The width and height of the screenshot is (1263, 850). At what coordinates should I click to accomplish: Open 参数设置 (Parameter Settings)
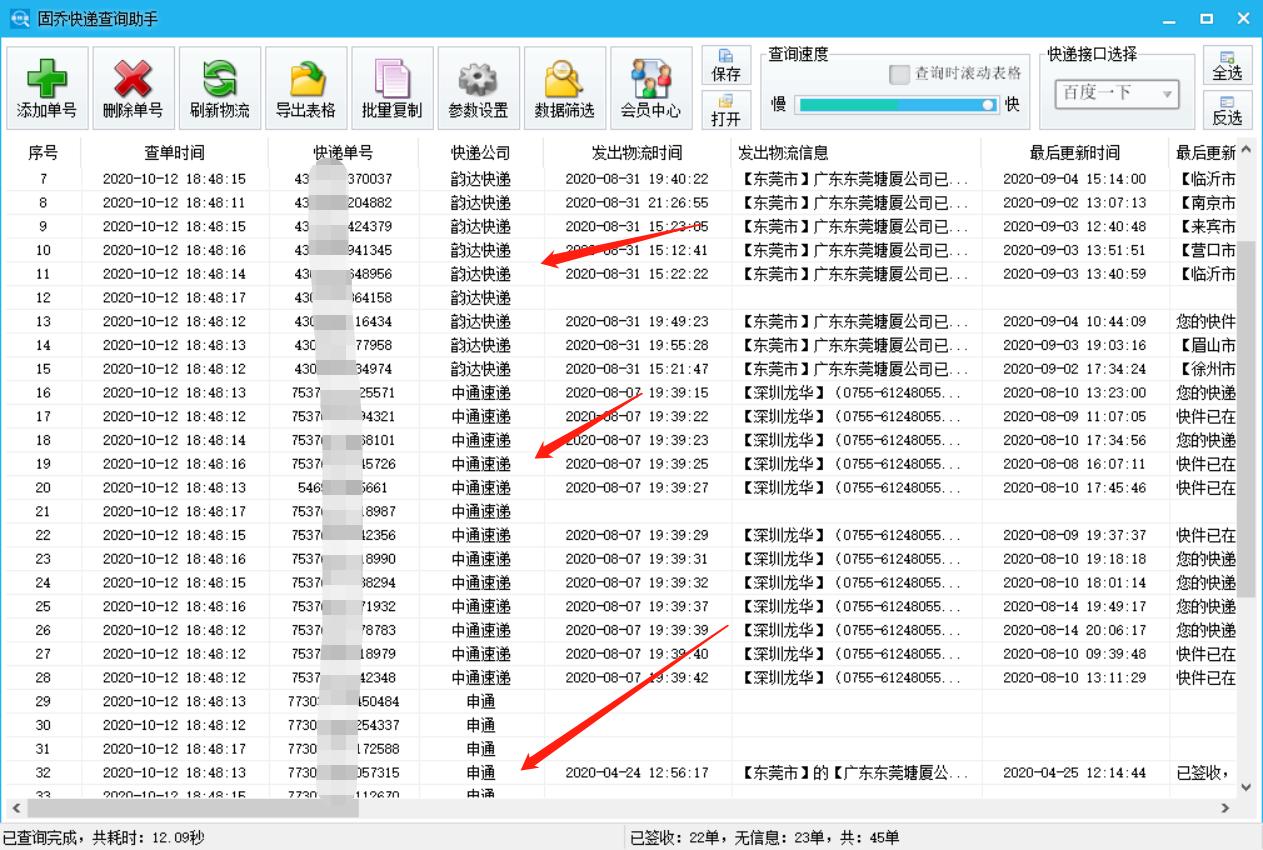click(x=477, y=87)
